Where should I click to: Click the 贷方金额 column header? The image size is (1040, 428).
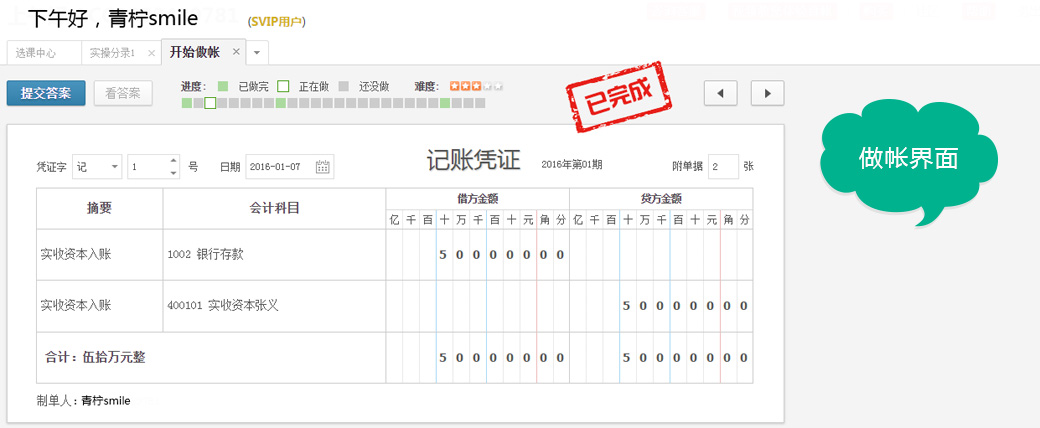661,198
